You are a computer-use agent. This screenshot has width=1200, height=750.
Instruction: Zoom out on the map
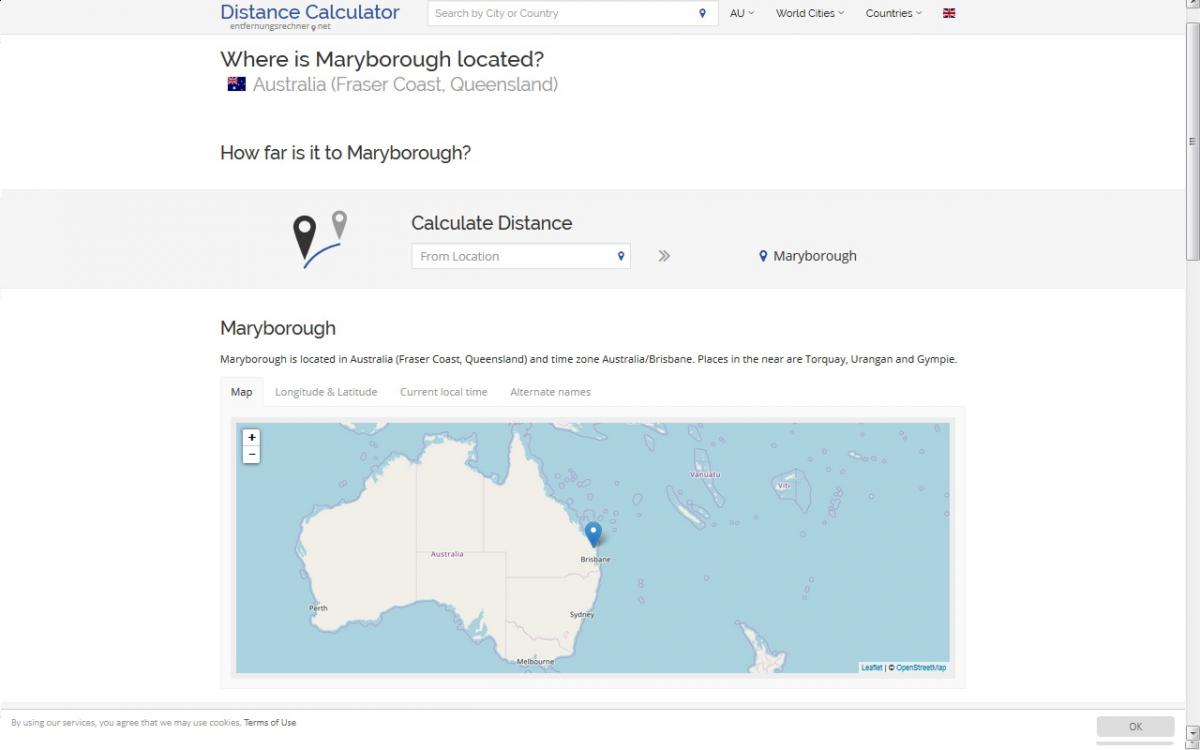252,454
